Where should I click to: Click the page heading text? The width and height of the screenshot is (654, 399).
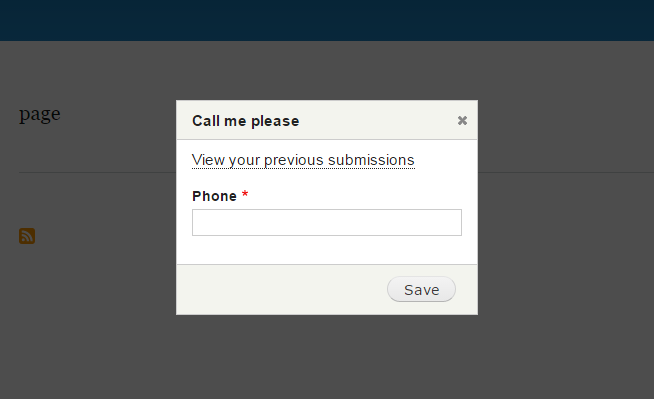pos(40,114)
